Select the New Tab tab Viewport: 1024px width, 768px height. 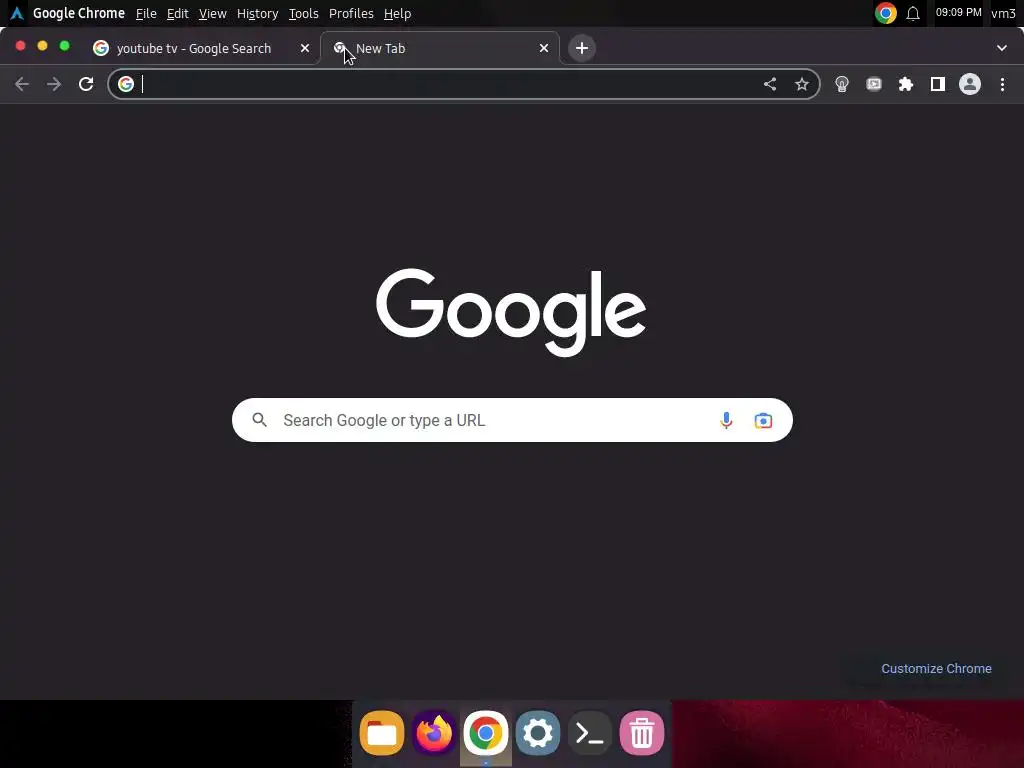[x=440, y=48]
